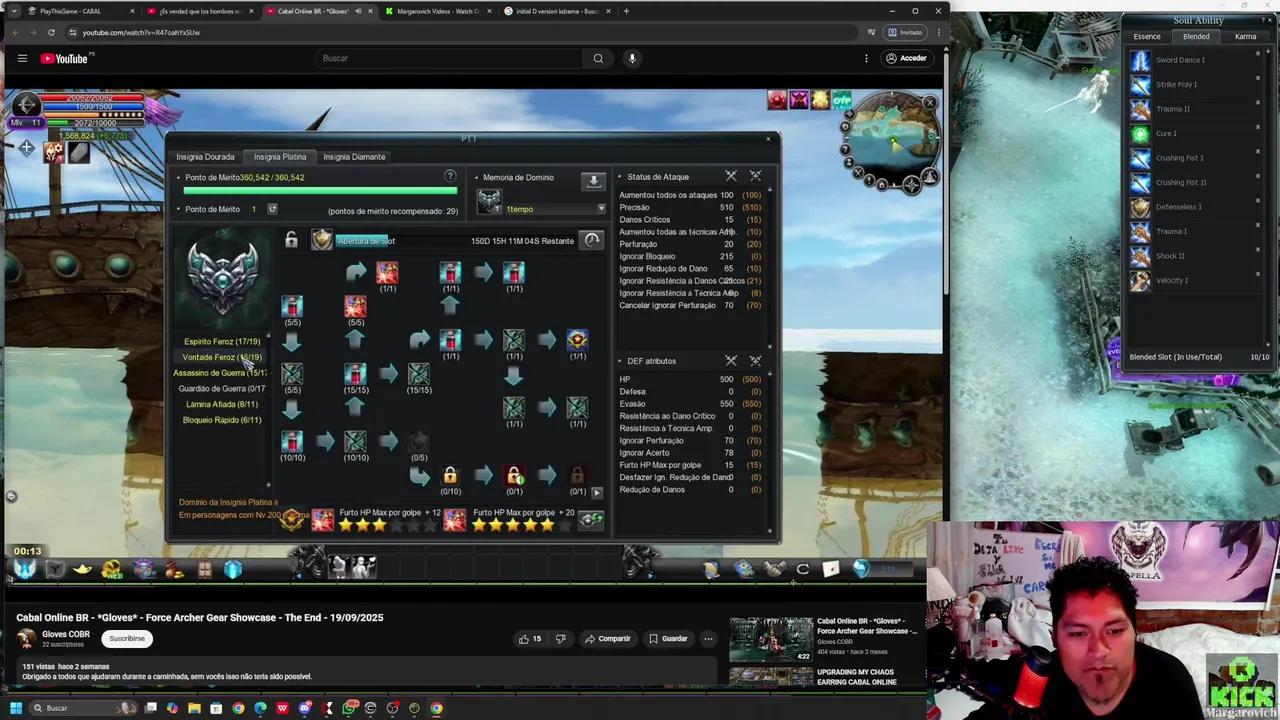Click the potion node labeled (10/10)

[292, 442]
